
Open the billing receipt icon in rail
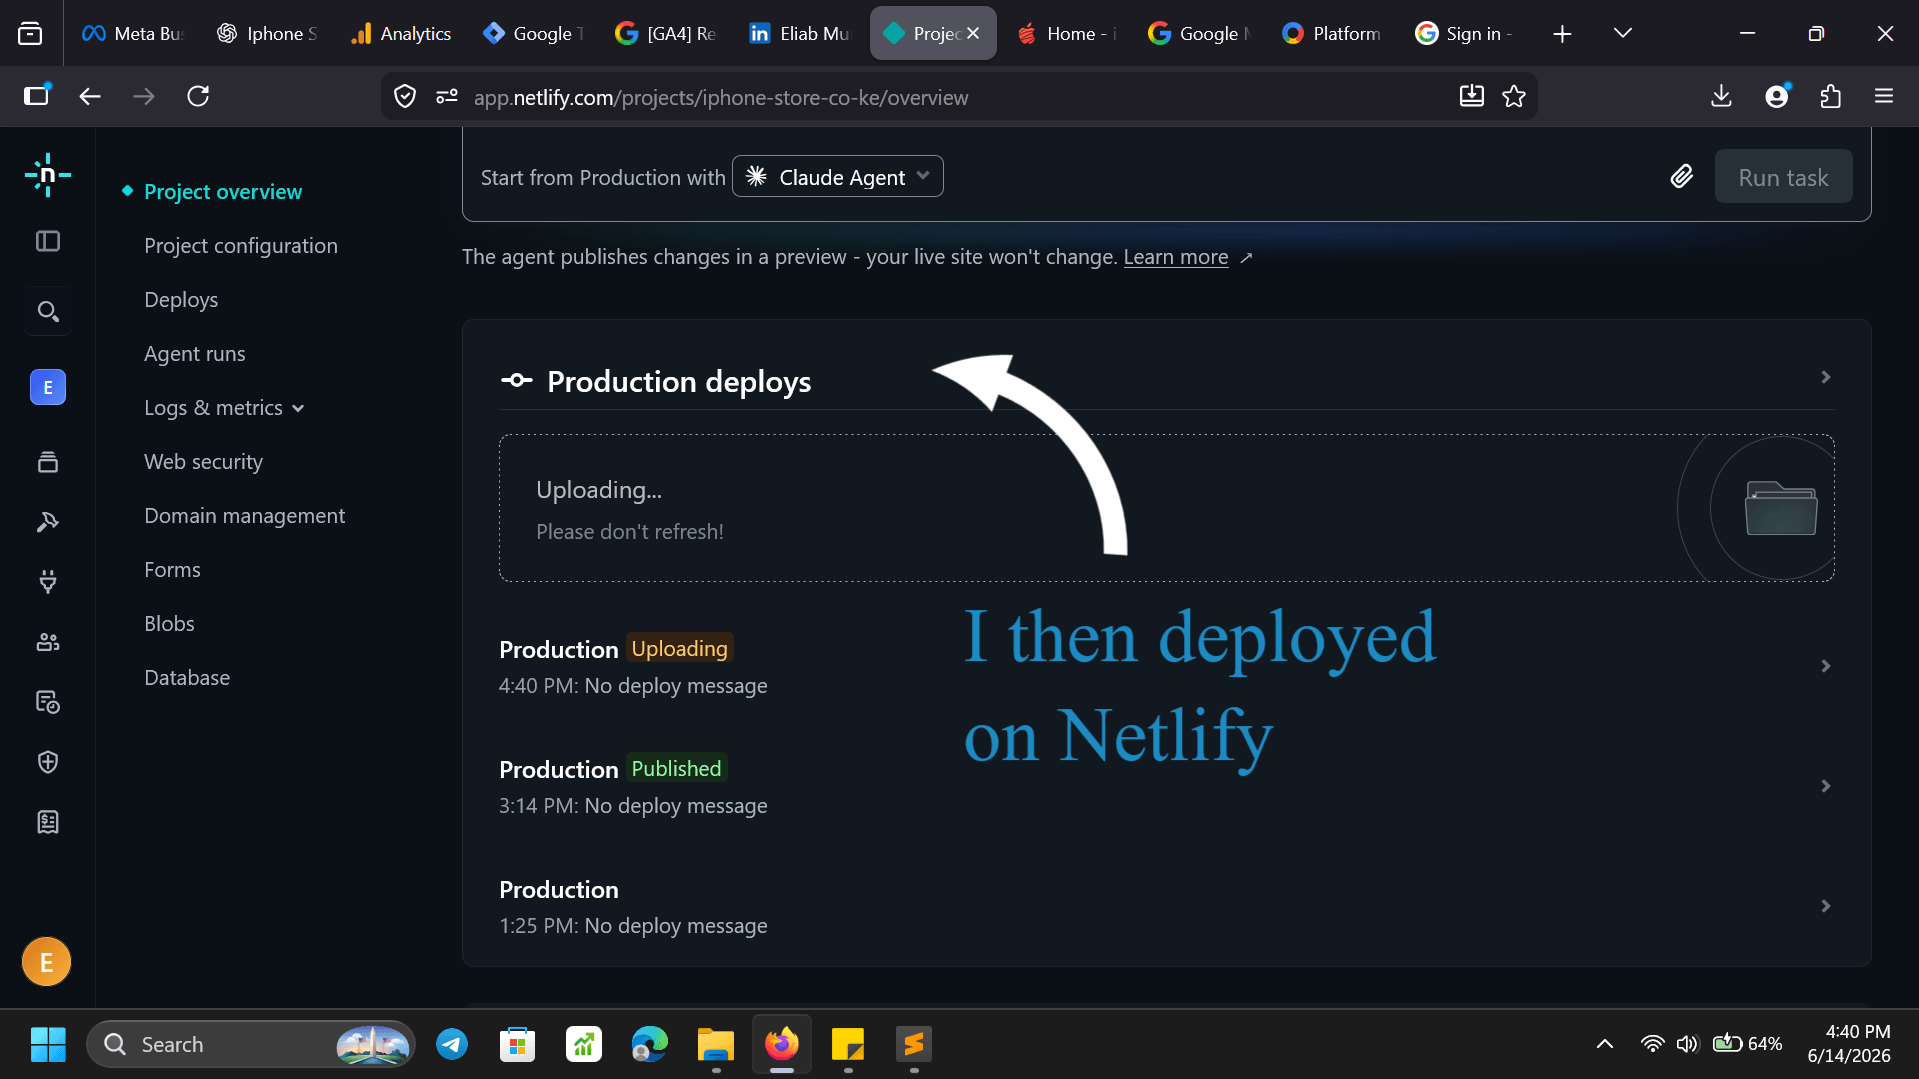tap(48, 822)
